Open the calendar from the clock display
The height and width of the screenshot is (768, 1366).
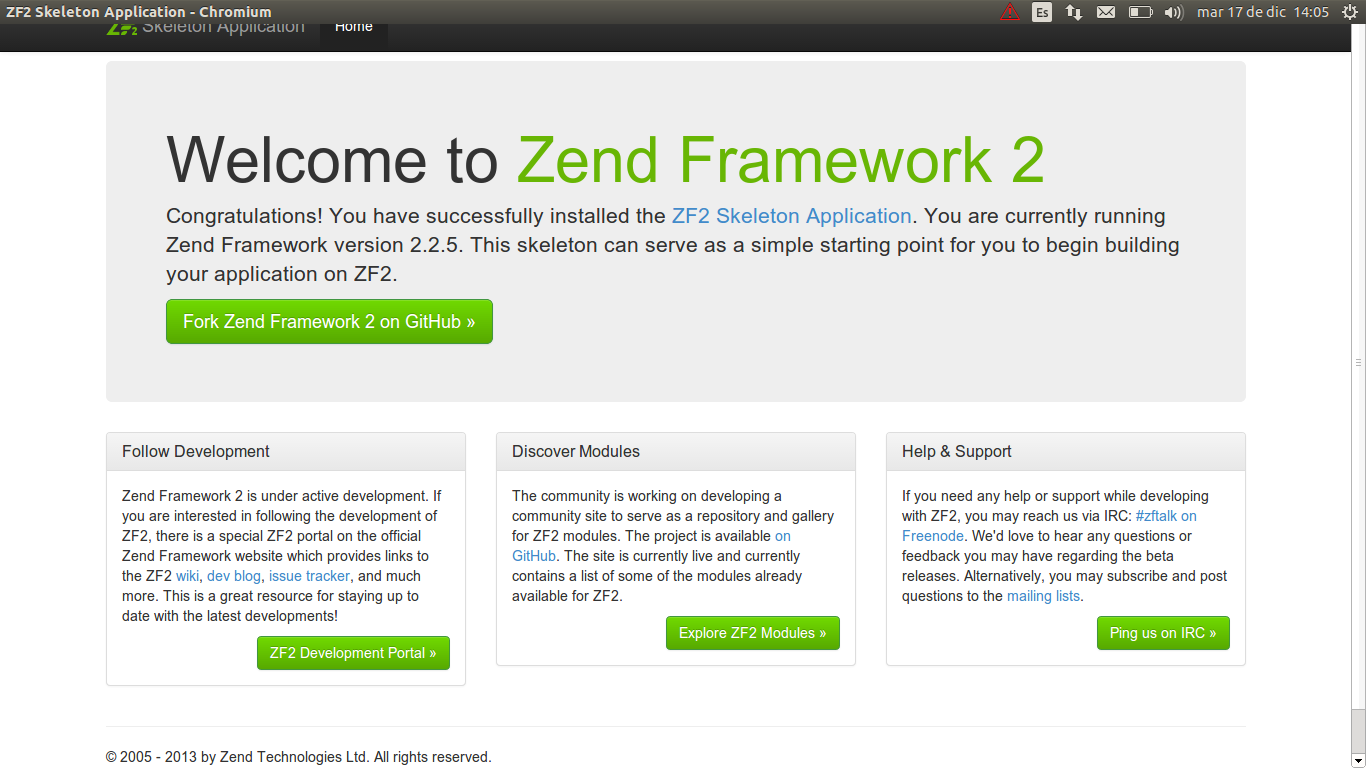(1262, 12)
